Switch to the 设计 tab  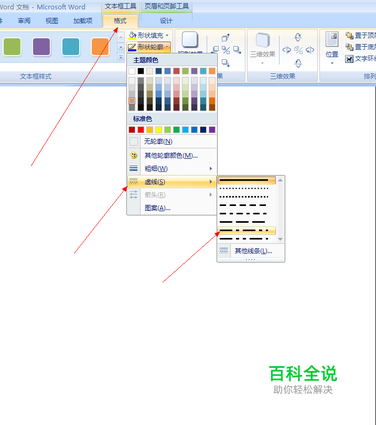(x=166, y=21)
